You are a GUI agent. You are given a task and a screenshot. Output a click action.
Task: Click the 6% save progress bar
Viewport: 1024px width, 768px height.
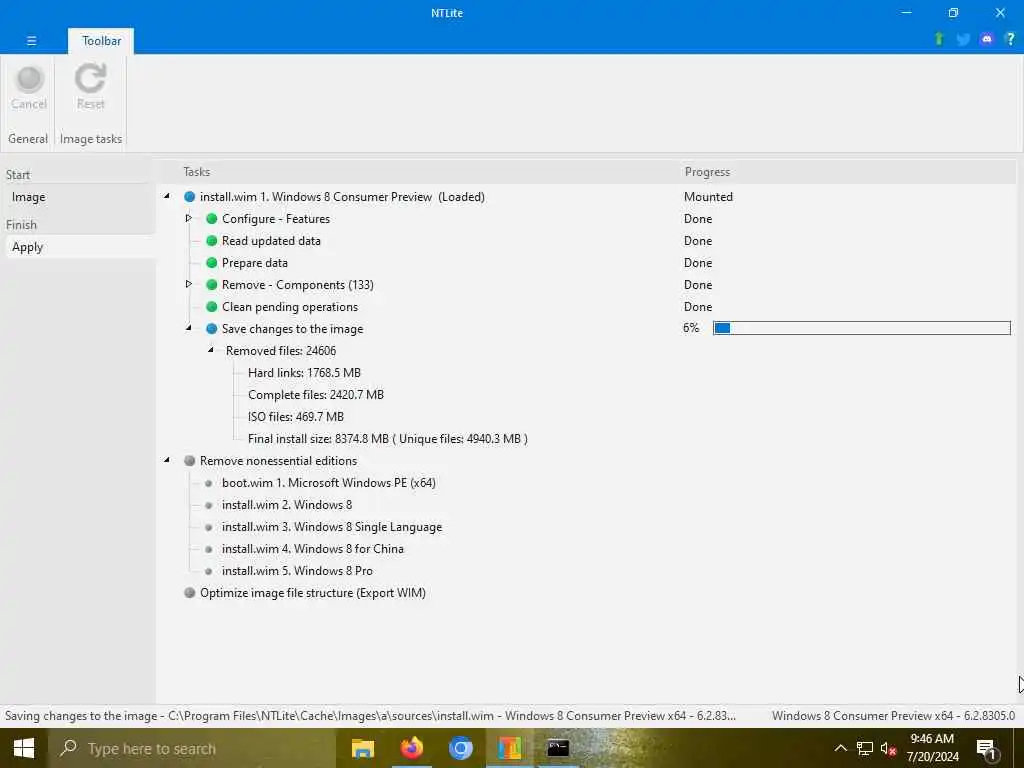click(861, 328)
